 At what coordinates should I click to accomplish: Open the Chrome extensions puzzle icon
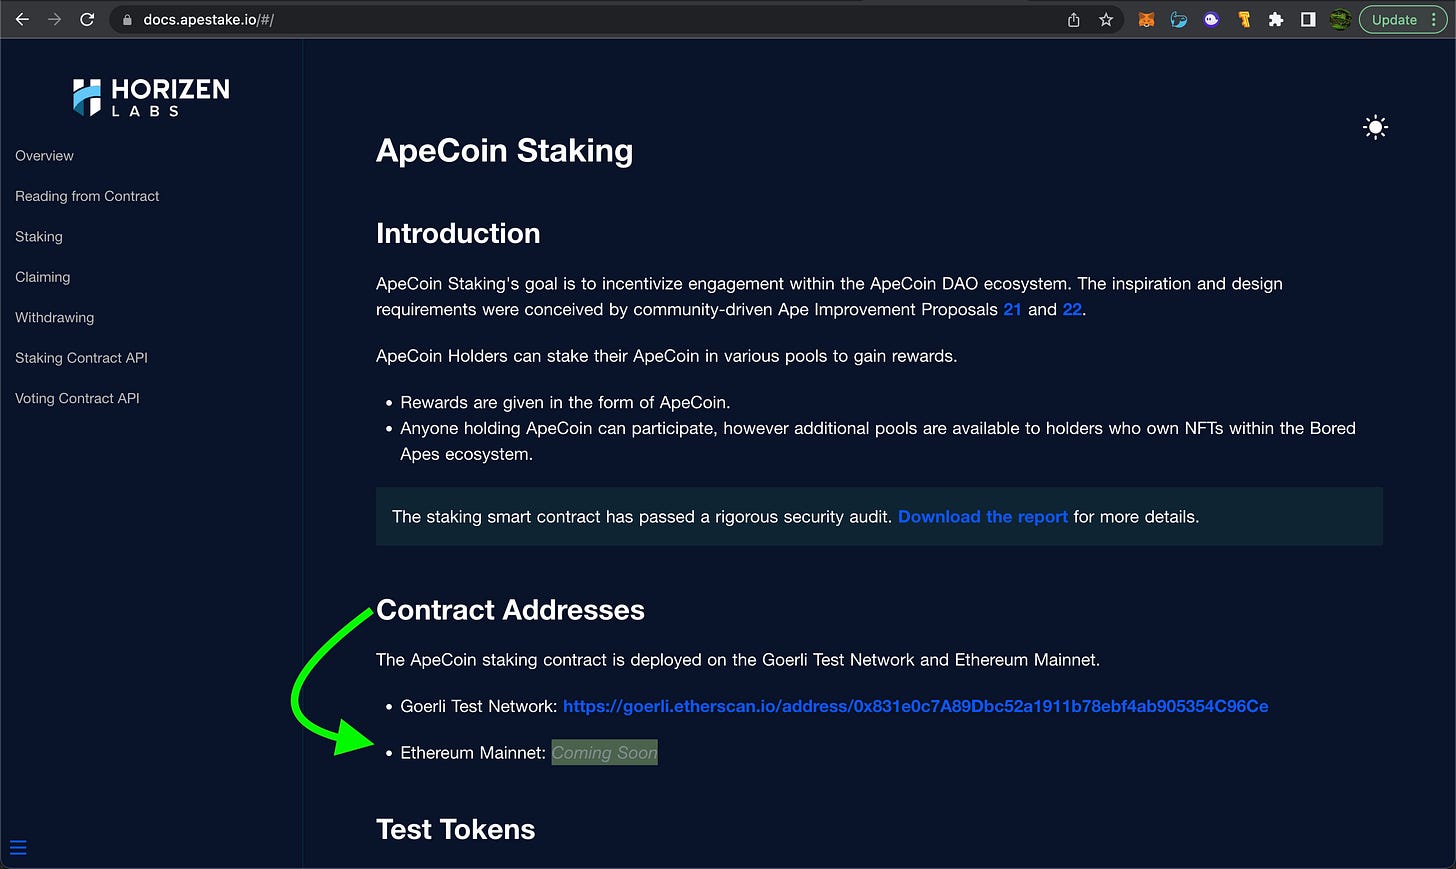point(1276,19)
